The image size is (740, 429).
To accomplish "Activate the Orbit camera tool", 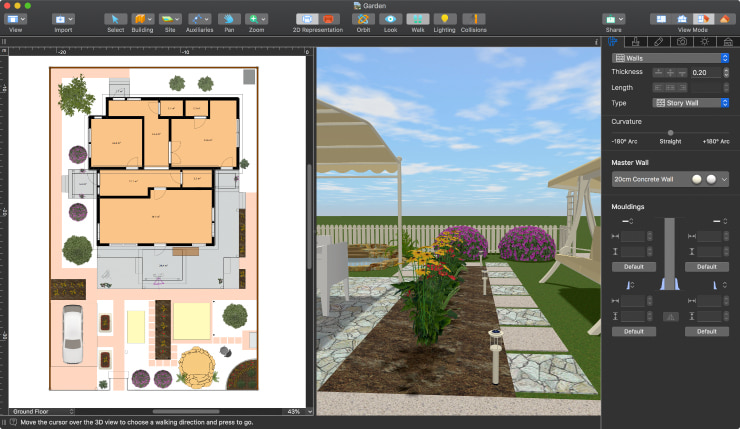I will click(x=363, y=19).
